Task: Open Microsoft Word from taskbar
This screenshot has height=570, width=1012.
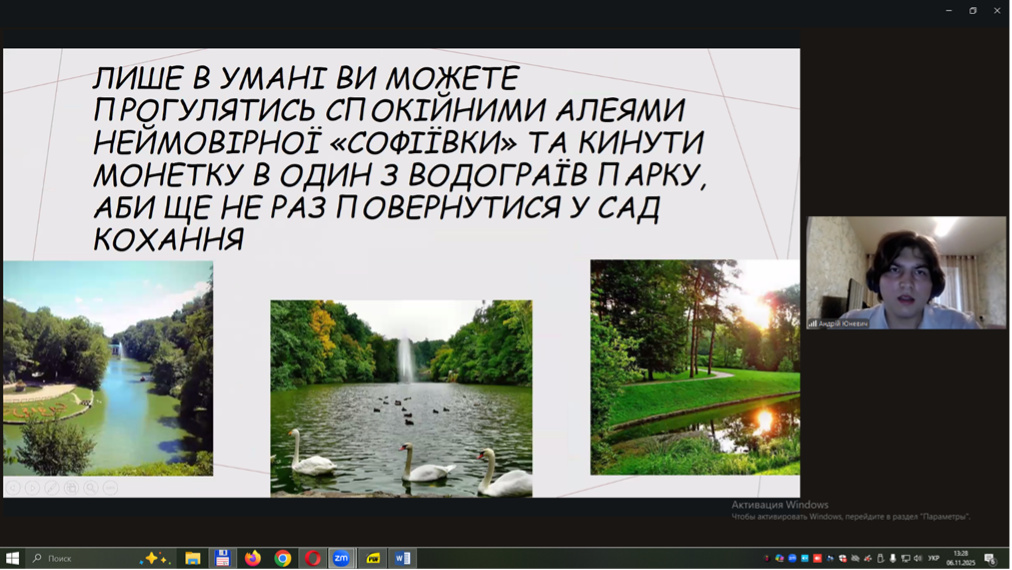Action: (402, 558)
